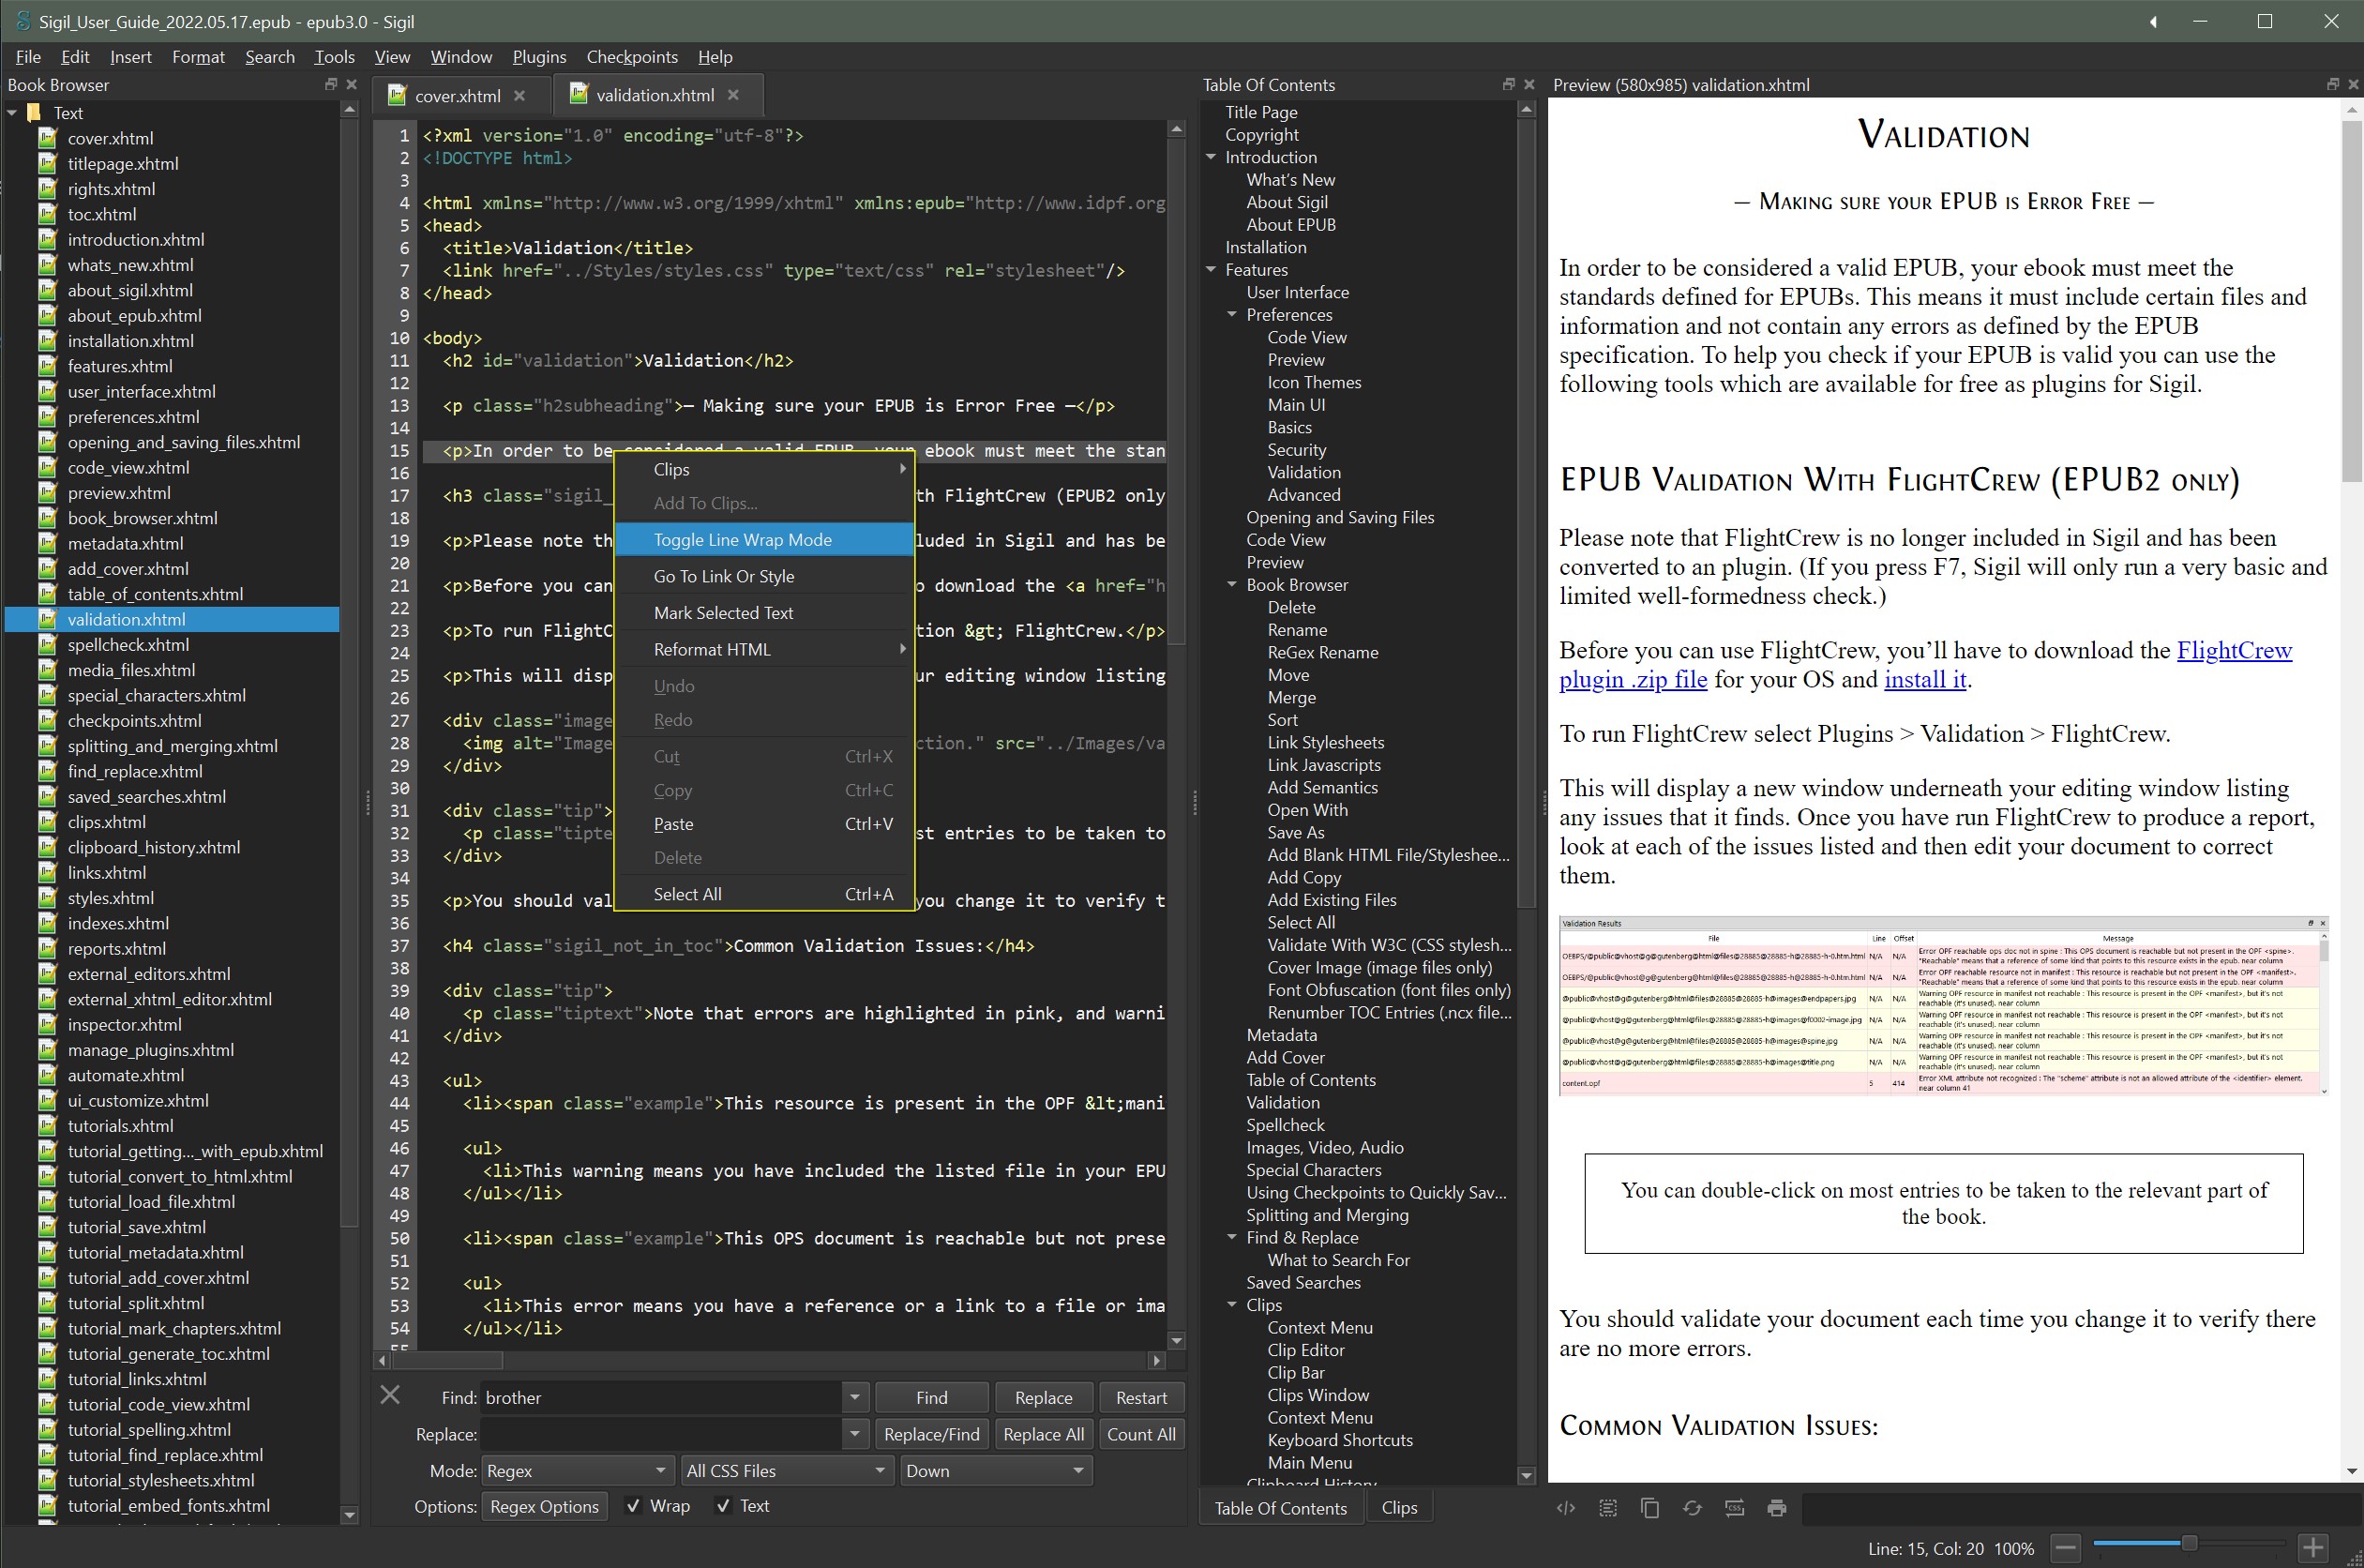This screenshot has width=2364, height=1568.
Task: Click the zoom in plus button
Action: (x=2313, y=1548)
